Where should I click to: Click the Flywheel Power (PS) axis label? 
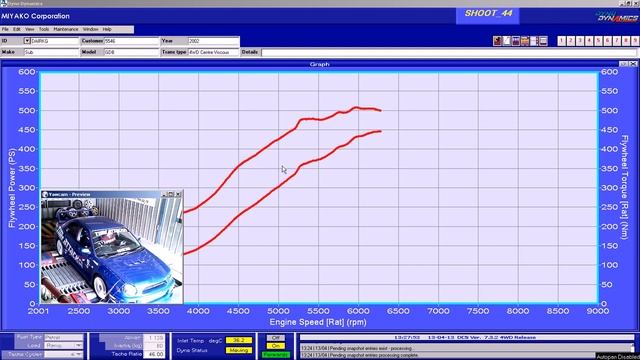coord(11,188)
